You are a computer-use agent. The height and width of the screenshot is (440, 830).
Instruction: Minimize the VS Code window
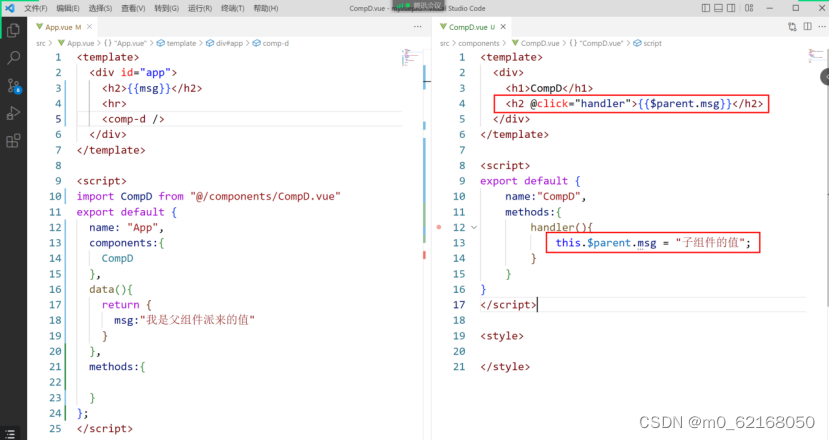tap(770, 8)
